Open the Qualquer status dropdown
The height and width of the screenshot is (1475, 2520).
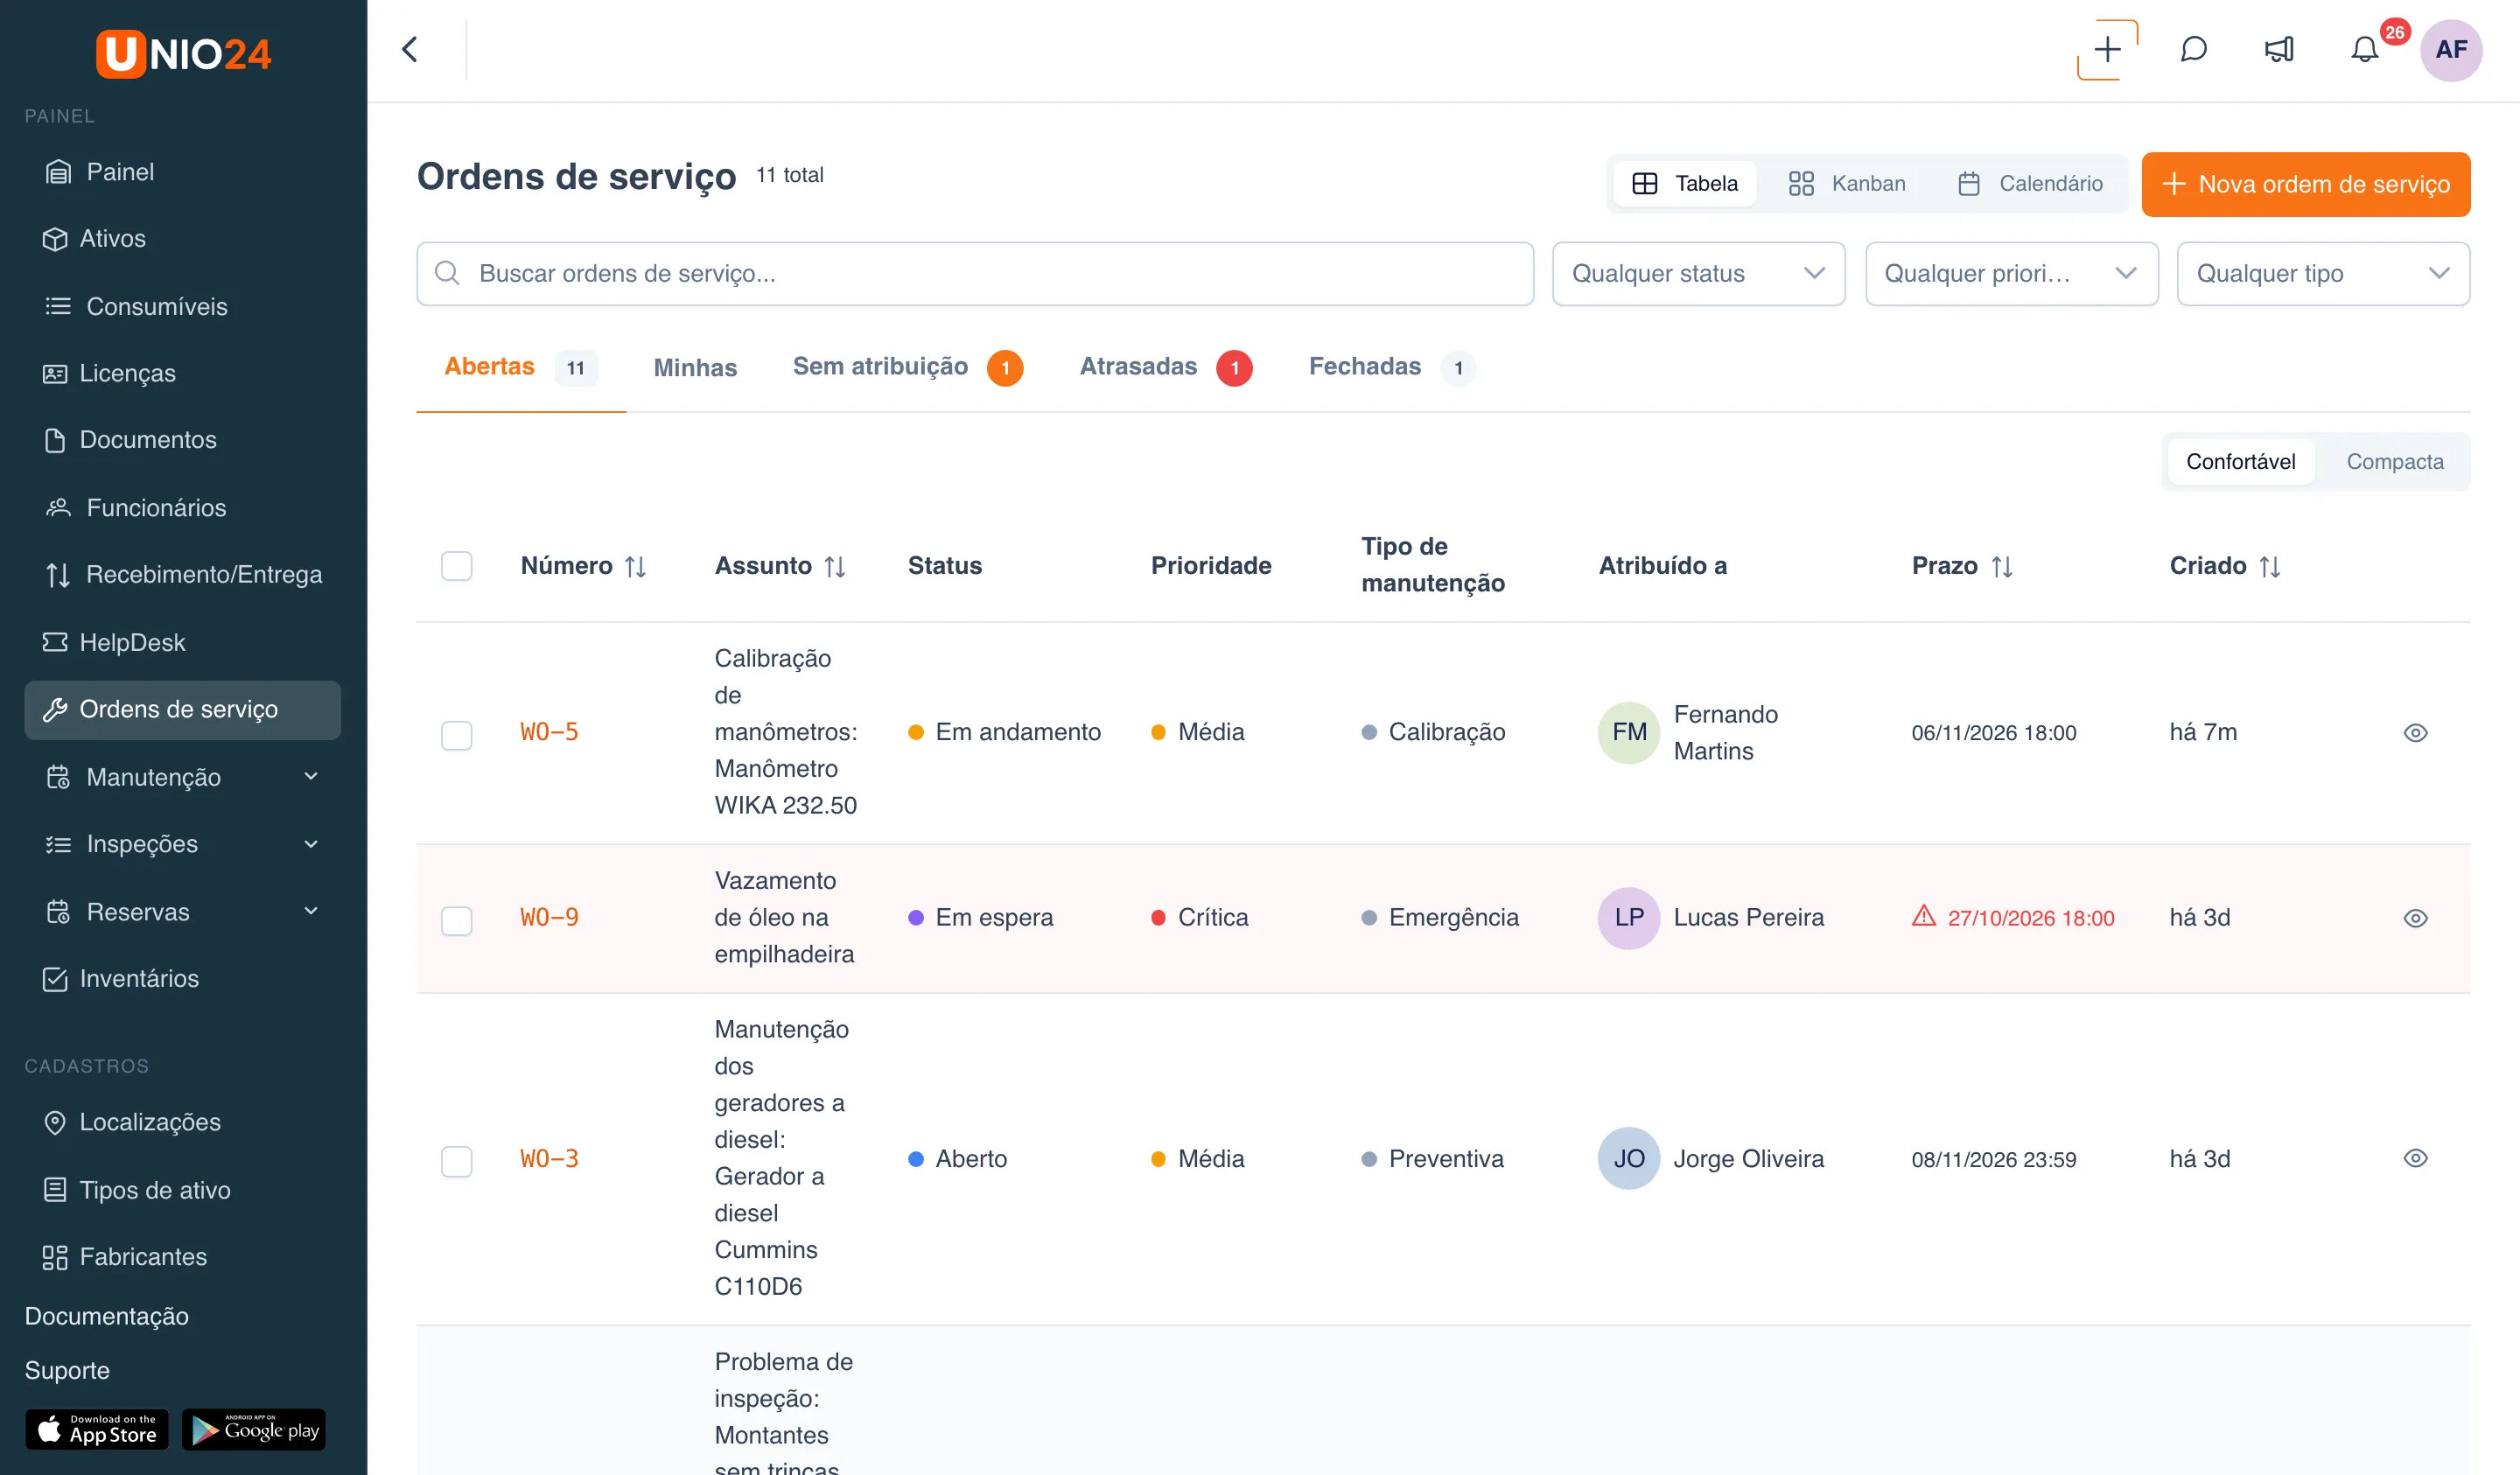pyautogui.click(x=1697, y=274)
